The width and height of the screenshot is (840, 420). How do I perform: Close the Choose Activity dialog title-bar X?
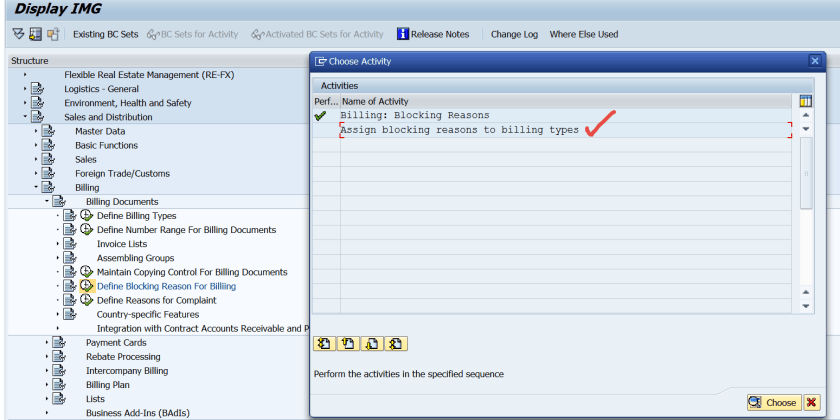(x=815, y=61)
